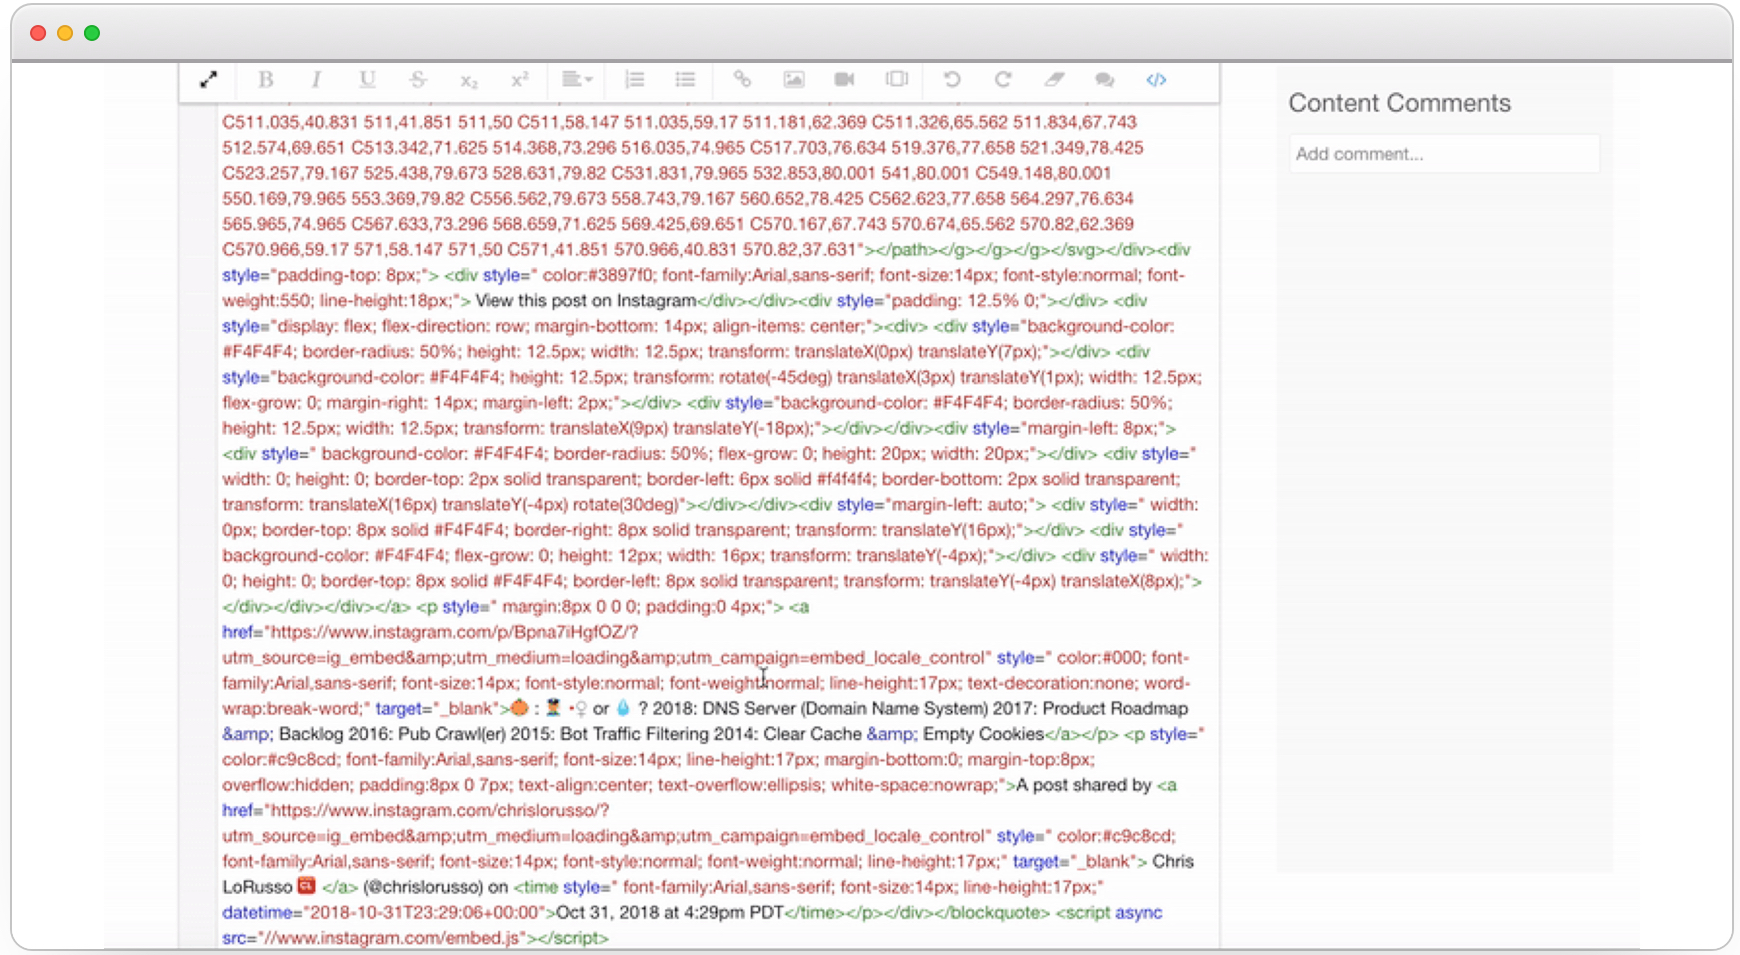
Task: Click the Add comment input field
Action: click(1444, 154)
